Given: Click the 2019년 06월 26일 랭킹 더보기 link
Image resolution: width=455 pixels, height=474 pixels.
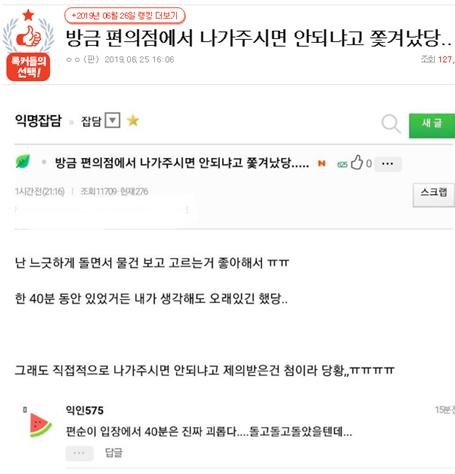Looking at the screenshot, I should point(125,16).
